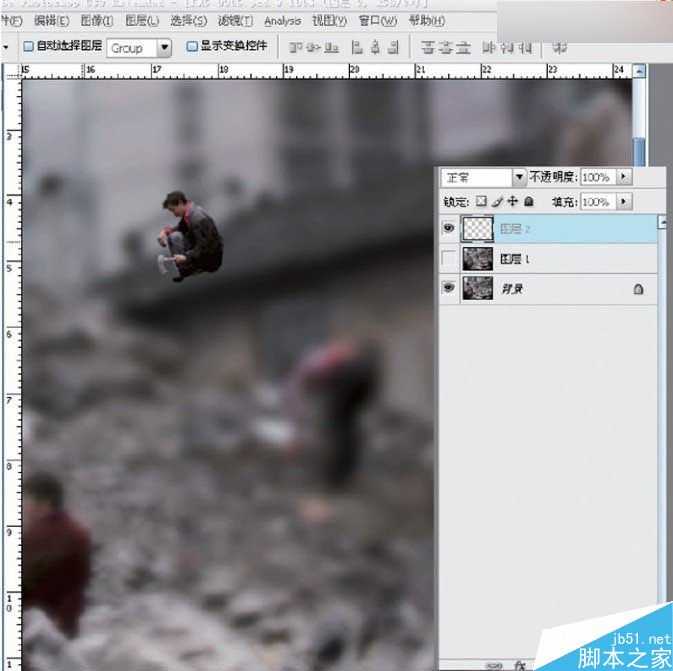Open the 正常 blend mode dropdown
Viewport: 673px width, 671px height.
point(518,177)
